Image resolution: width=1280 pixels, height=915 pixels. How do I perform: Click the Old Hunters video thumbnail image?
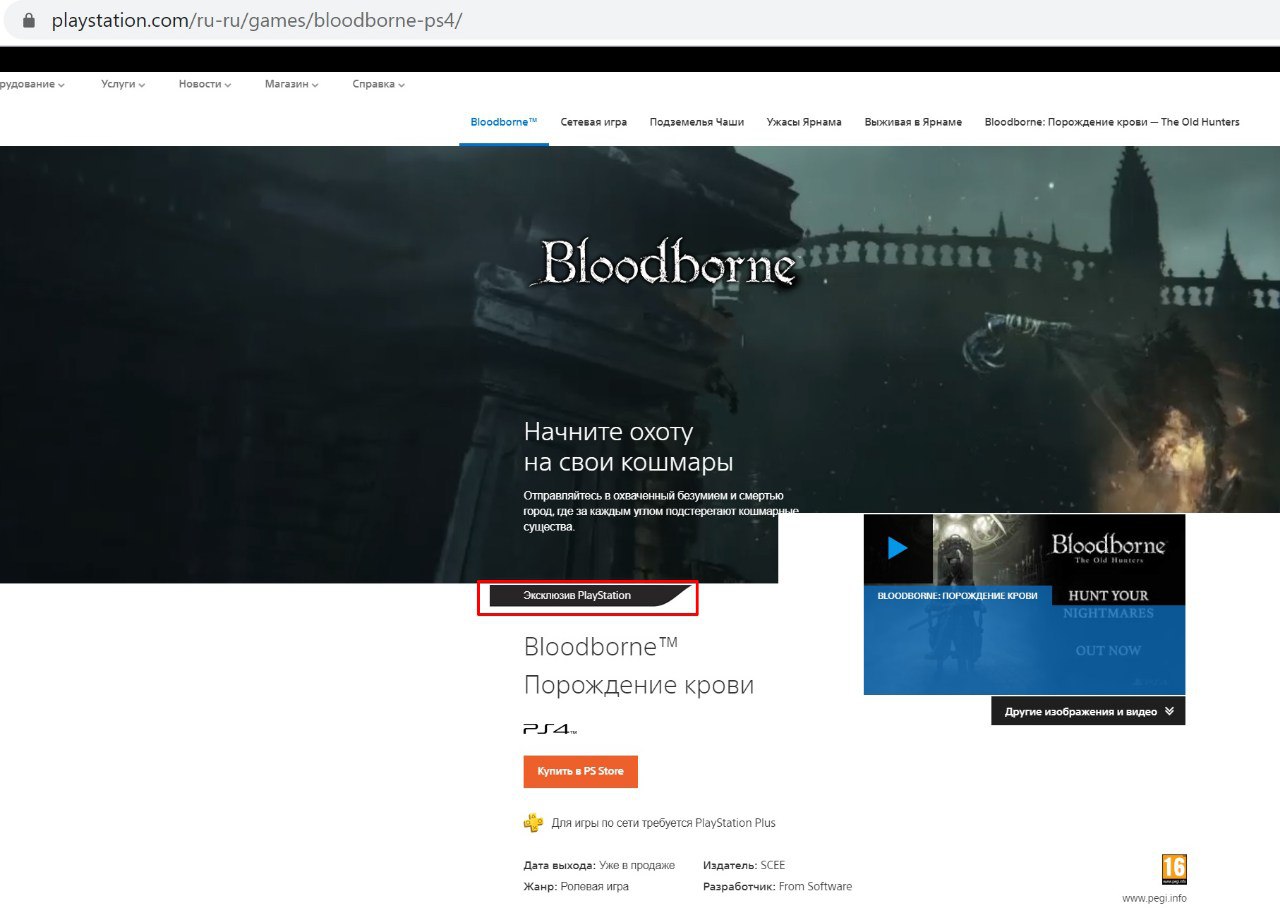tap(1024, 604)
